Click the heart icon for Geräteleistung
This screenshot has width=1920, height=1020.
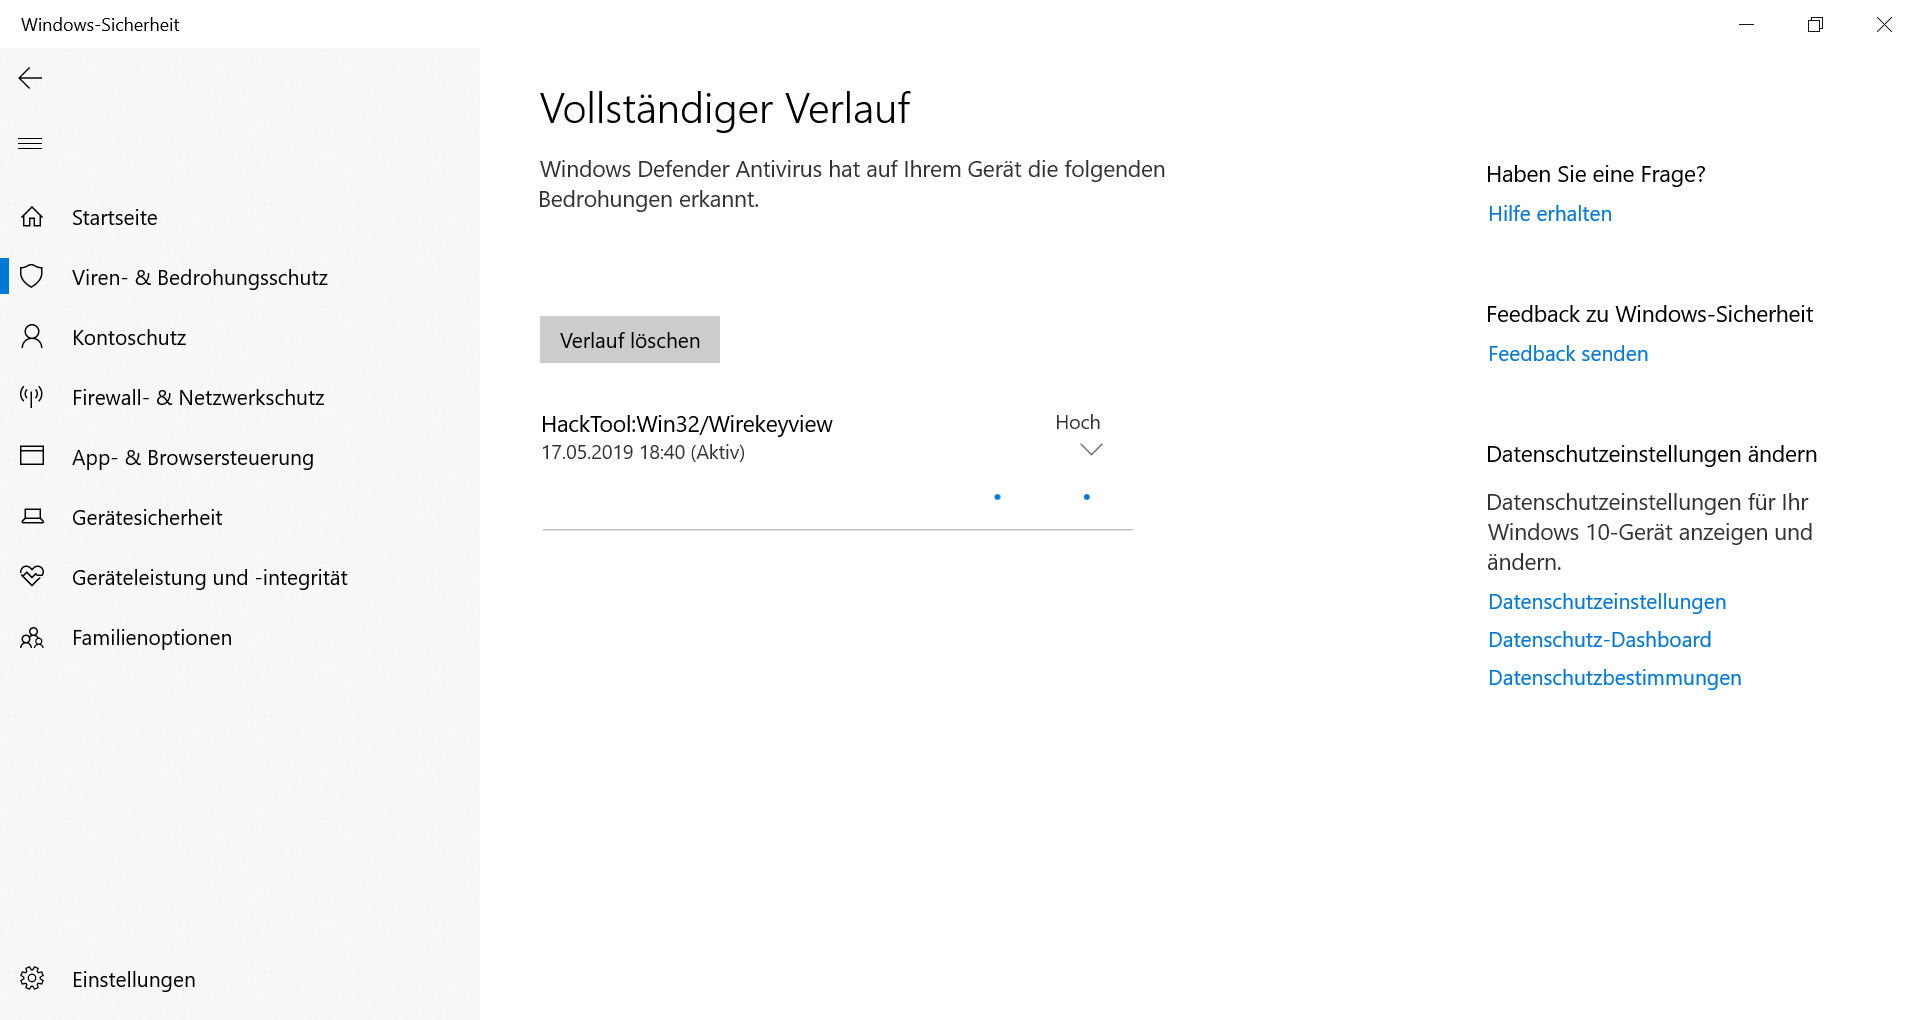(32, 577)
